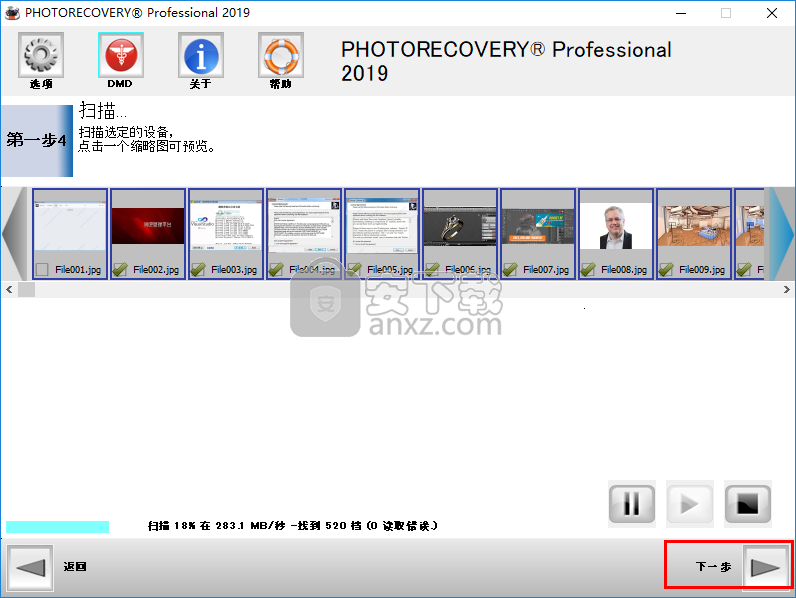Pause the scan
The height and width of the screenshot is (598, 796).
(632, 504)
